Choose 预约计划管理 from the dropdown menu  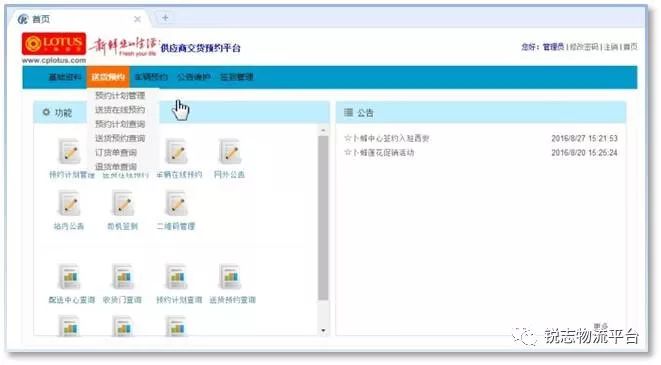coord(120,96)
